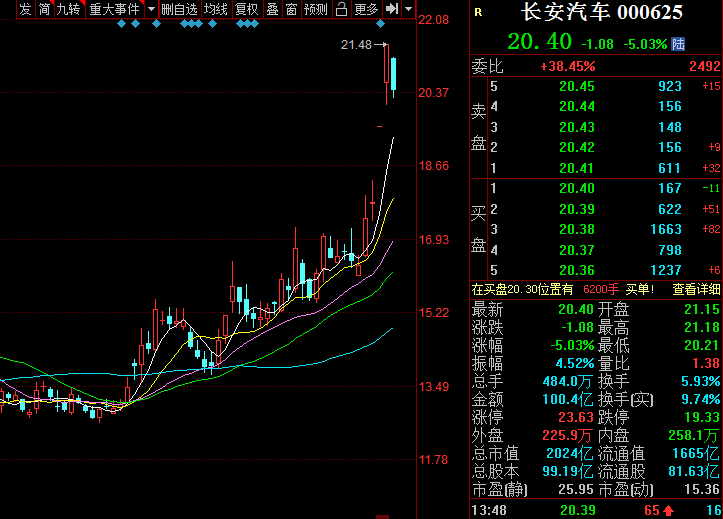Viewport: 723px width, 519px height.
Task: Click the 22.08 price axis label
Action: tap(433, 20)
